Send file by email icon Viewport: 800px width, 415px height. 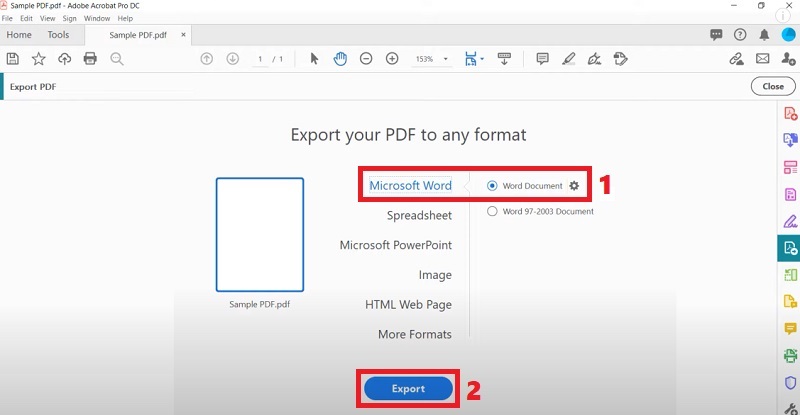(x=763, y=59)
